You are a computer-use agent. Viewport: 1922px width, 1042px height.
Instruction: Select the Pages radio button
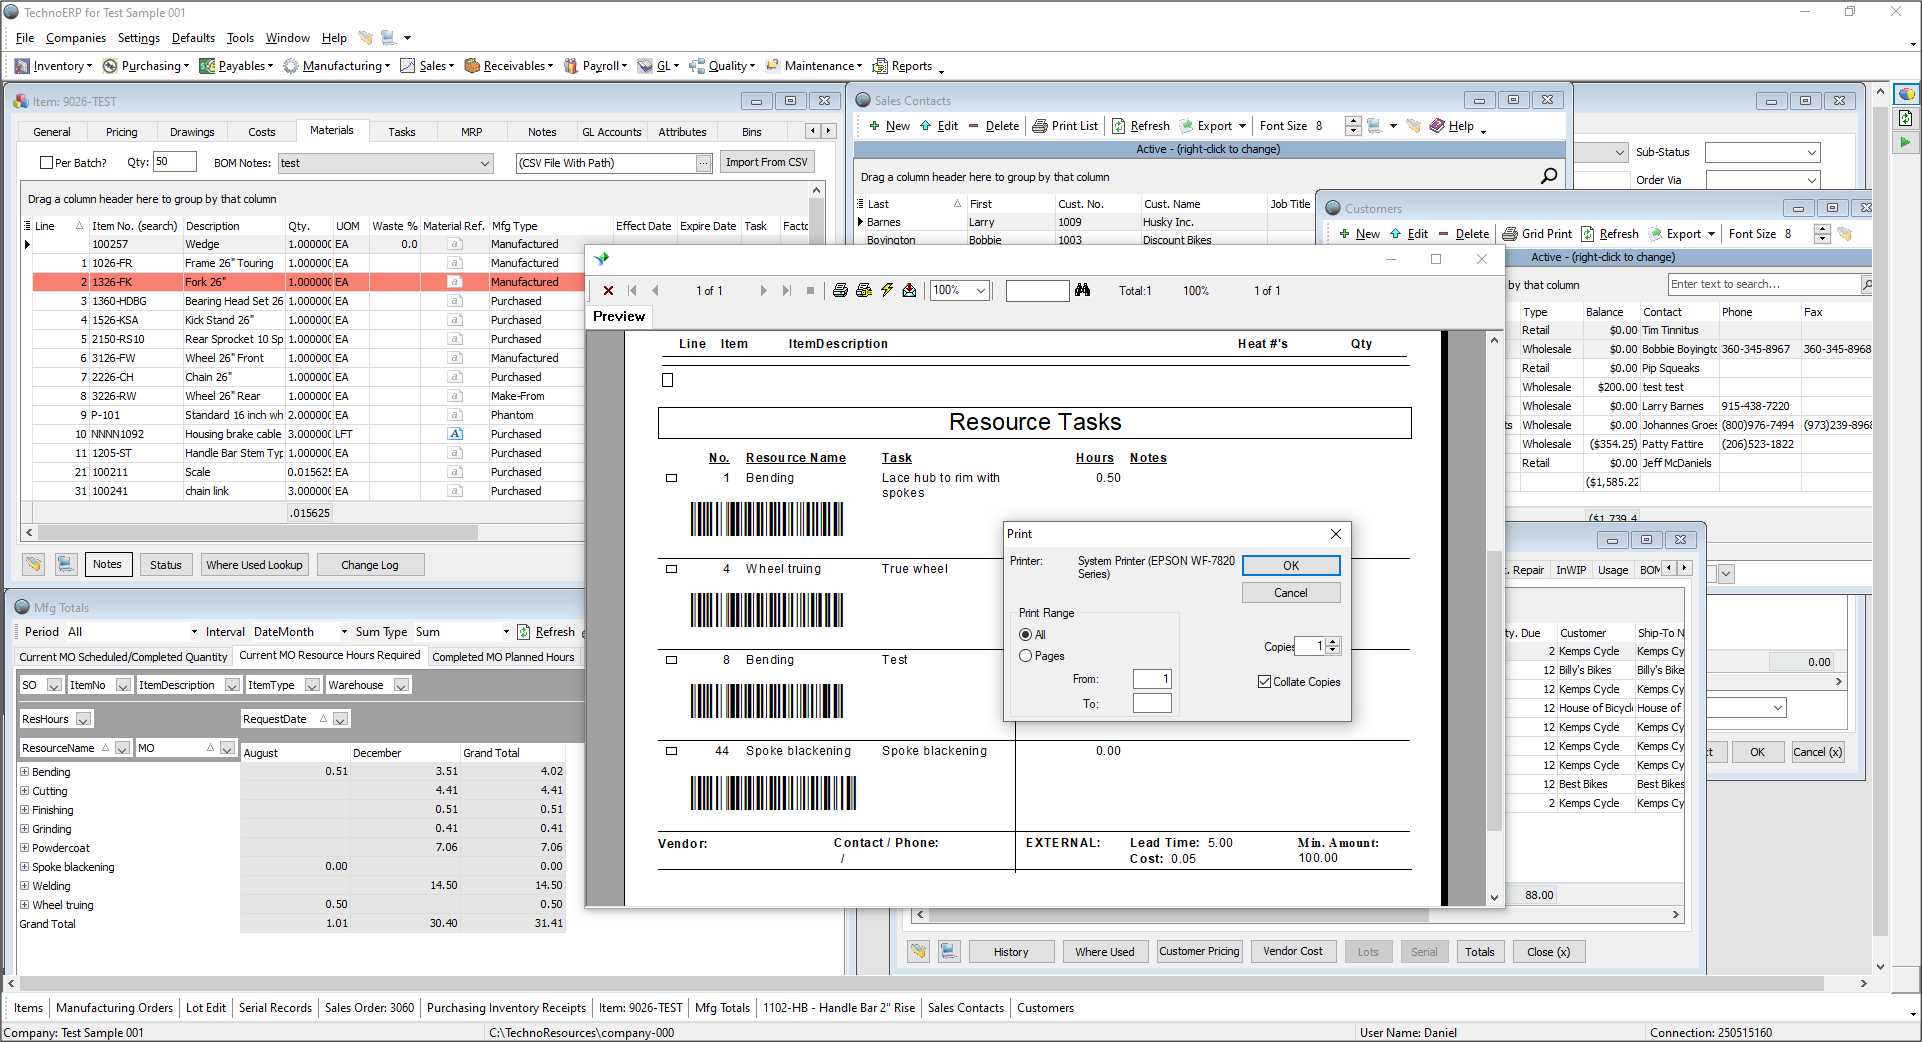tap(1025, 656)
